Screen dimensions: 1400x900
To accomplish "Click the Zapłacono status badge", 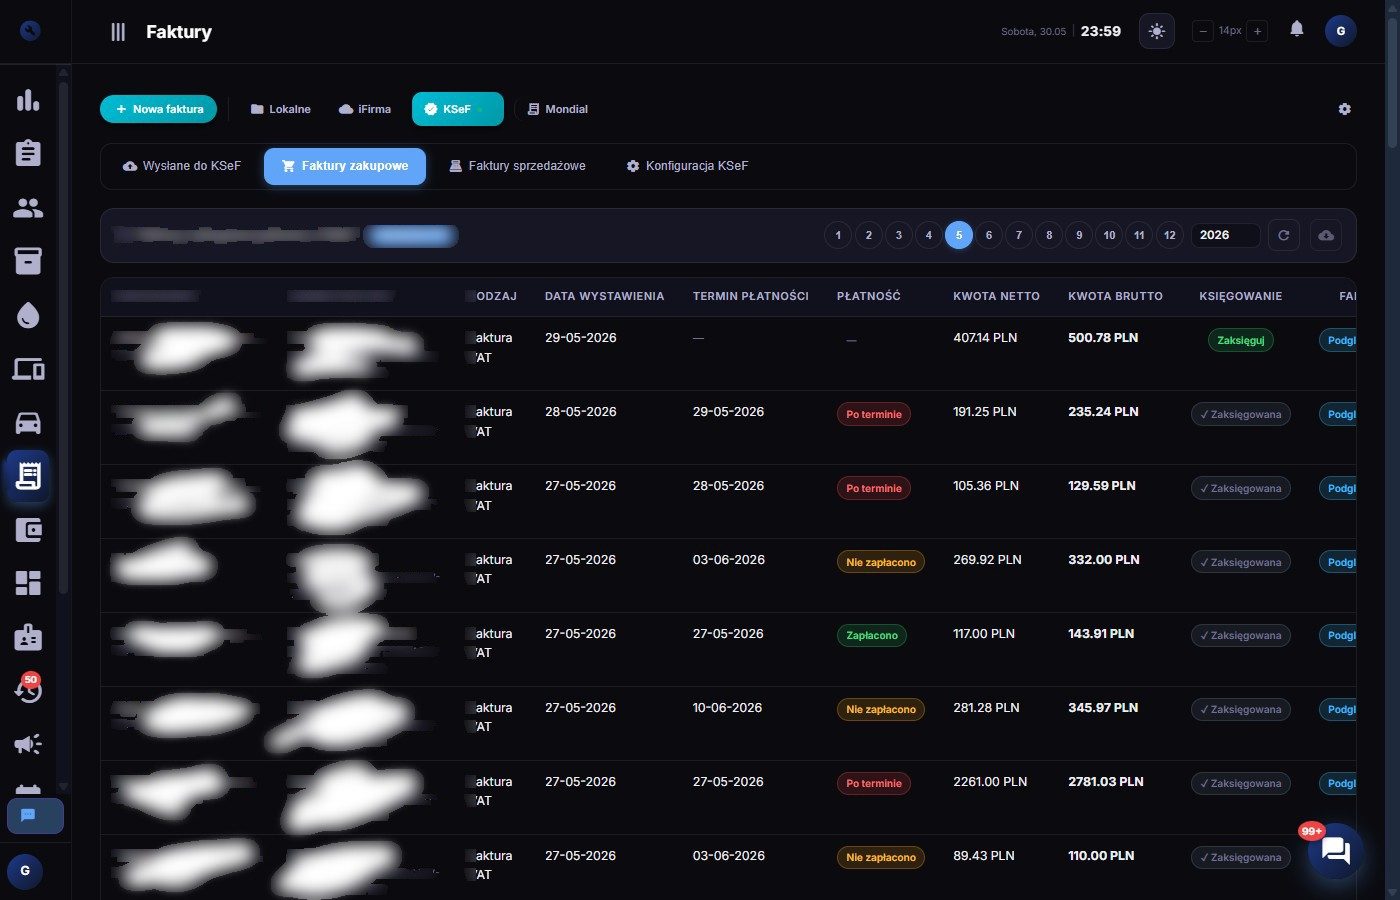I will [x=872, y=635].
